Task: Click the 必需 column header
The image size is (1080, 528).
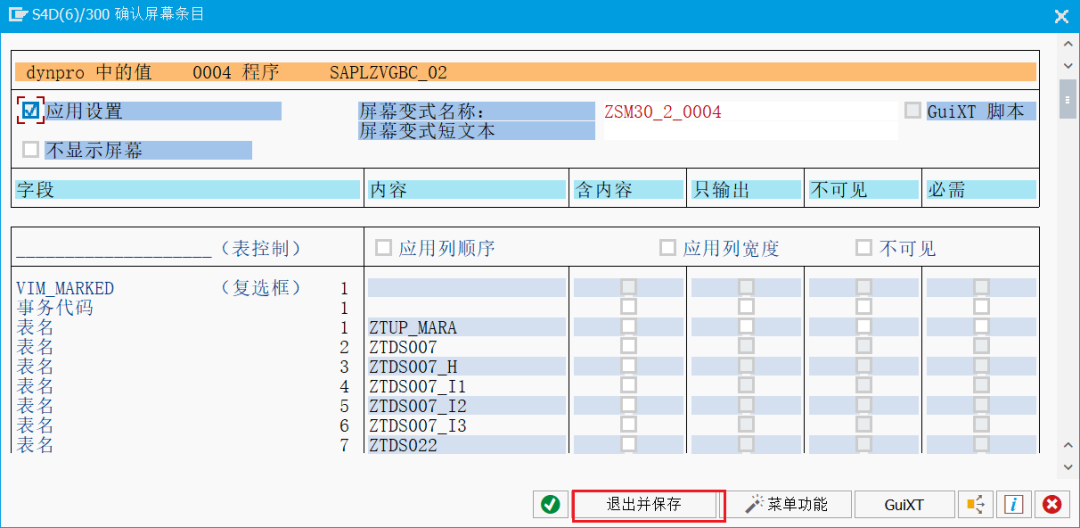Action: [982, 190]
